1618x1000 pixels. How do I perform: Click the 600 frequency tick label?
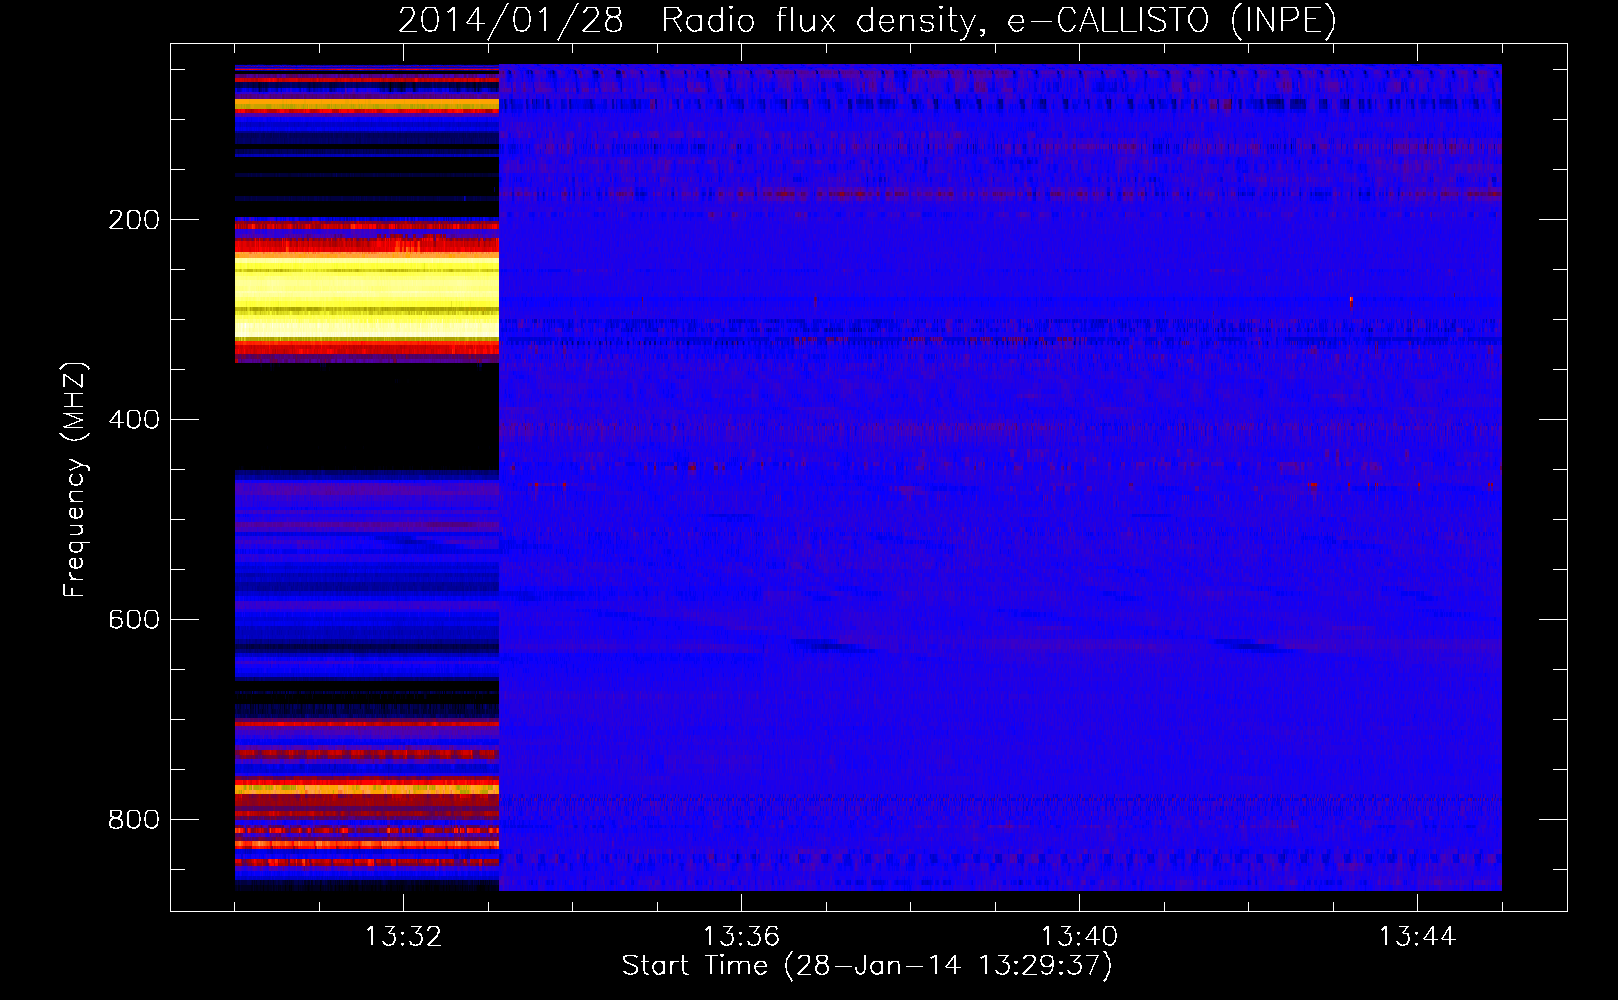tap(134, 620)
